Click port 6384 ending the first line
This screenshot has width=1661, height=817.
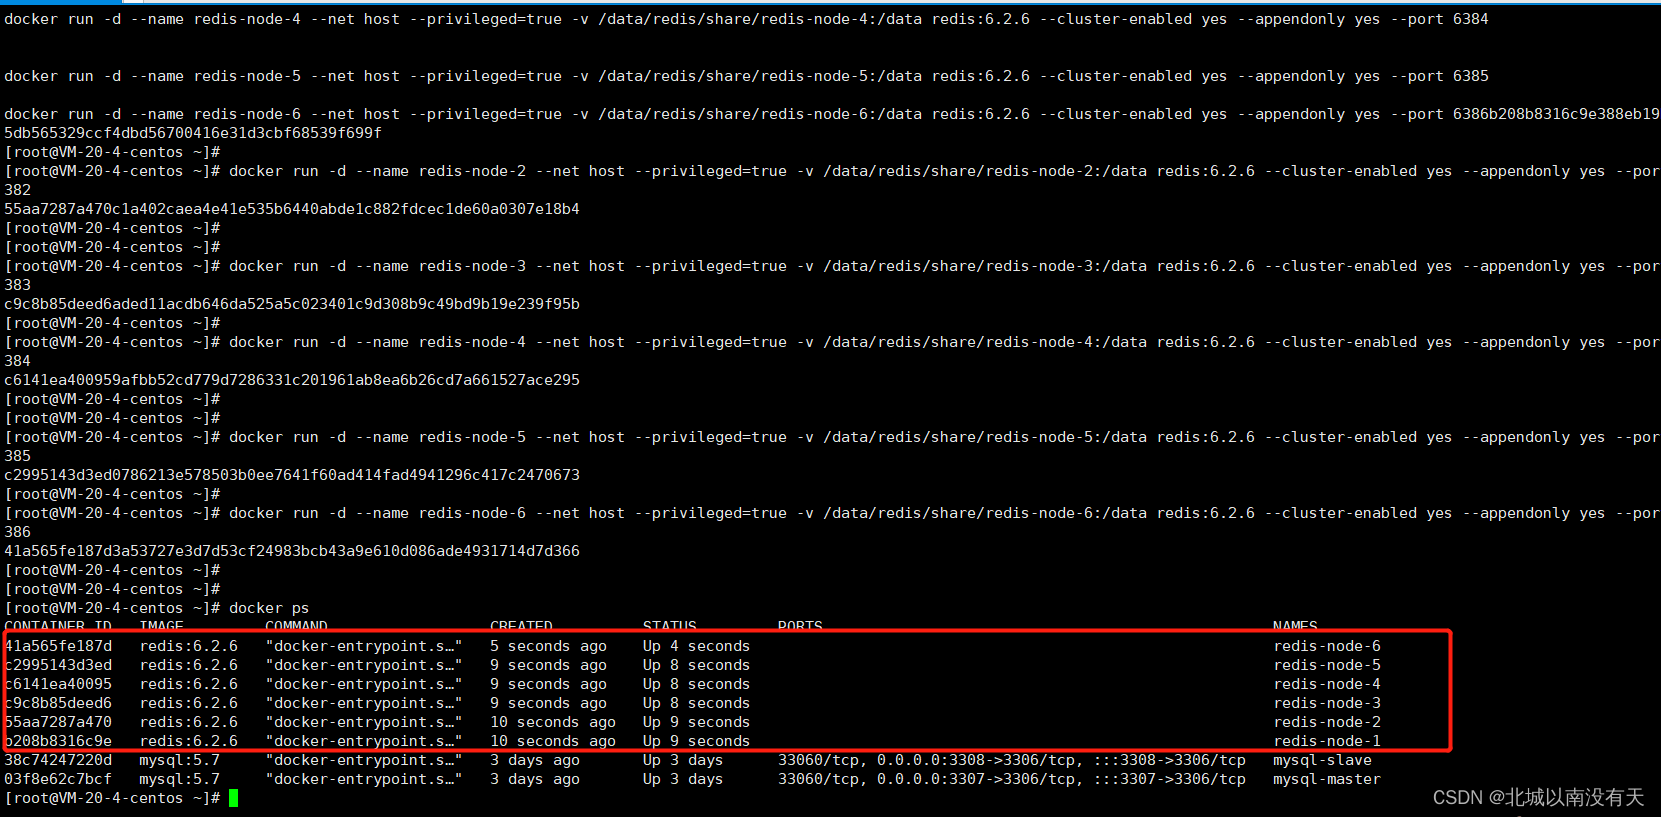[x=1470, y=19]
